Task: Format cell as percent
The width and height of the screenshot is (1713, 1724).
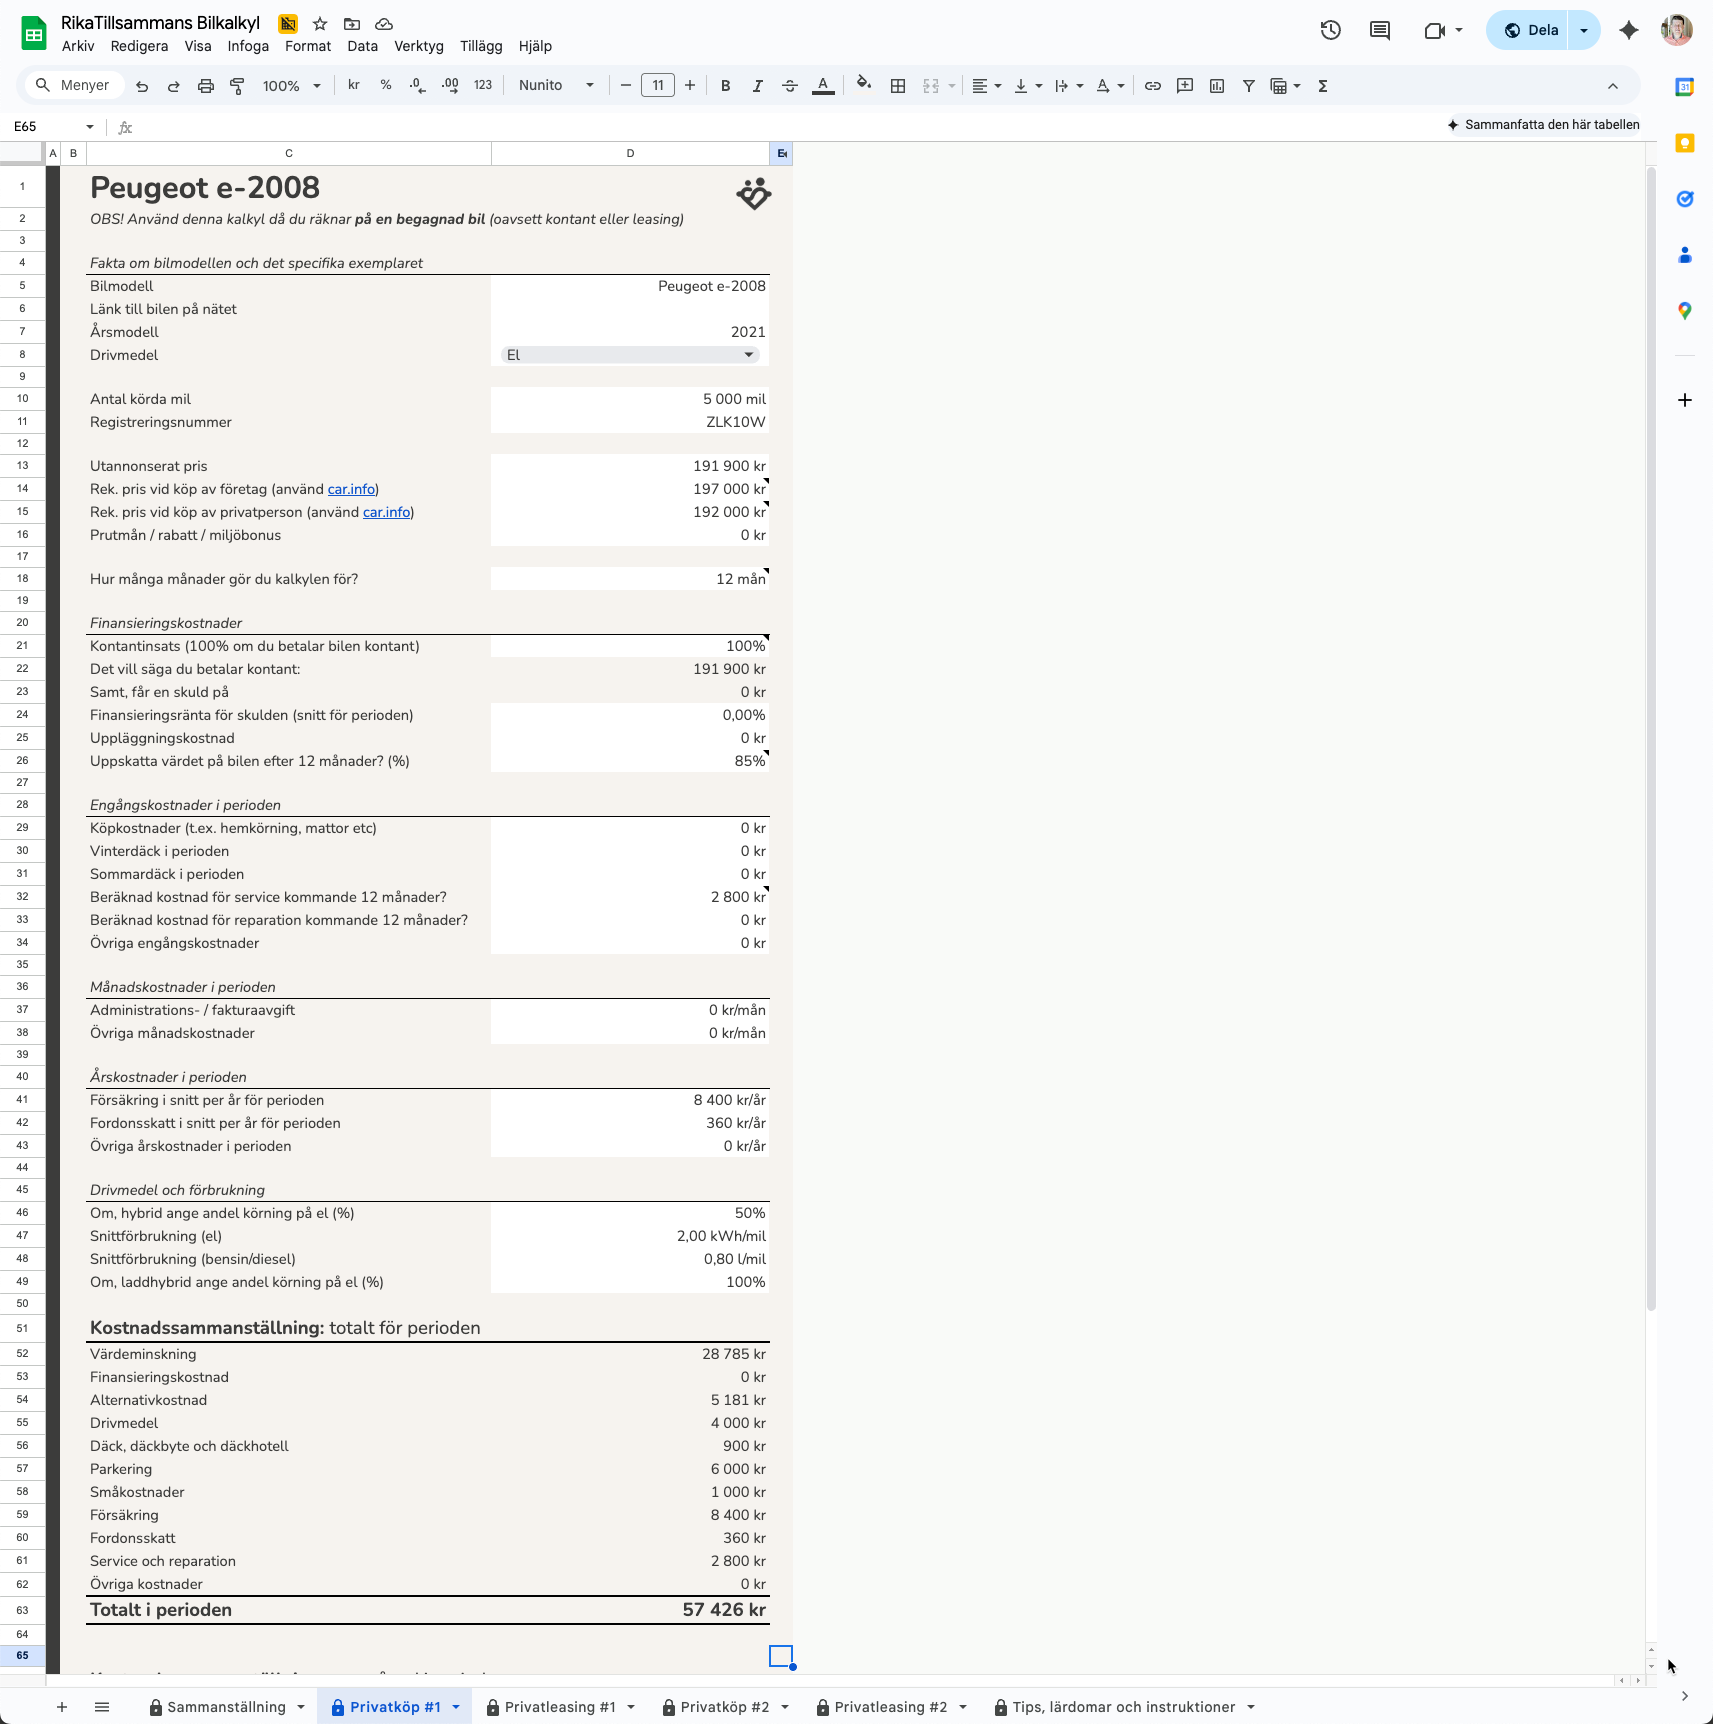Action: [x=386, y=86]
